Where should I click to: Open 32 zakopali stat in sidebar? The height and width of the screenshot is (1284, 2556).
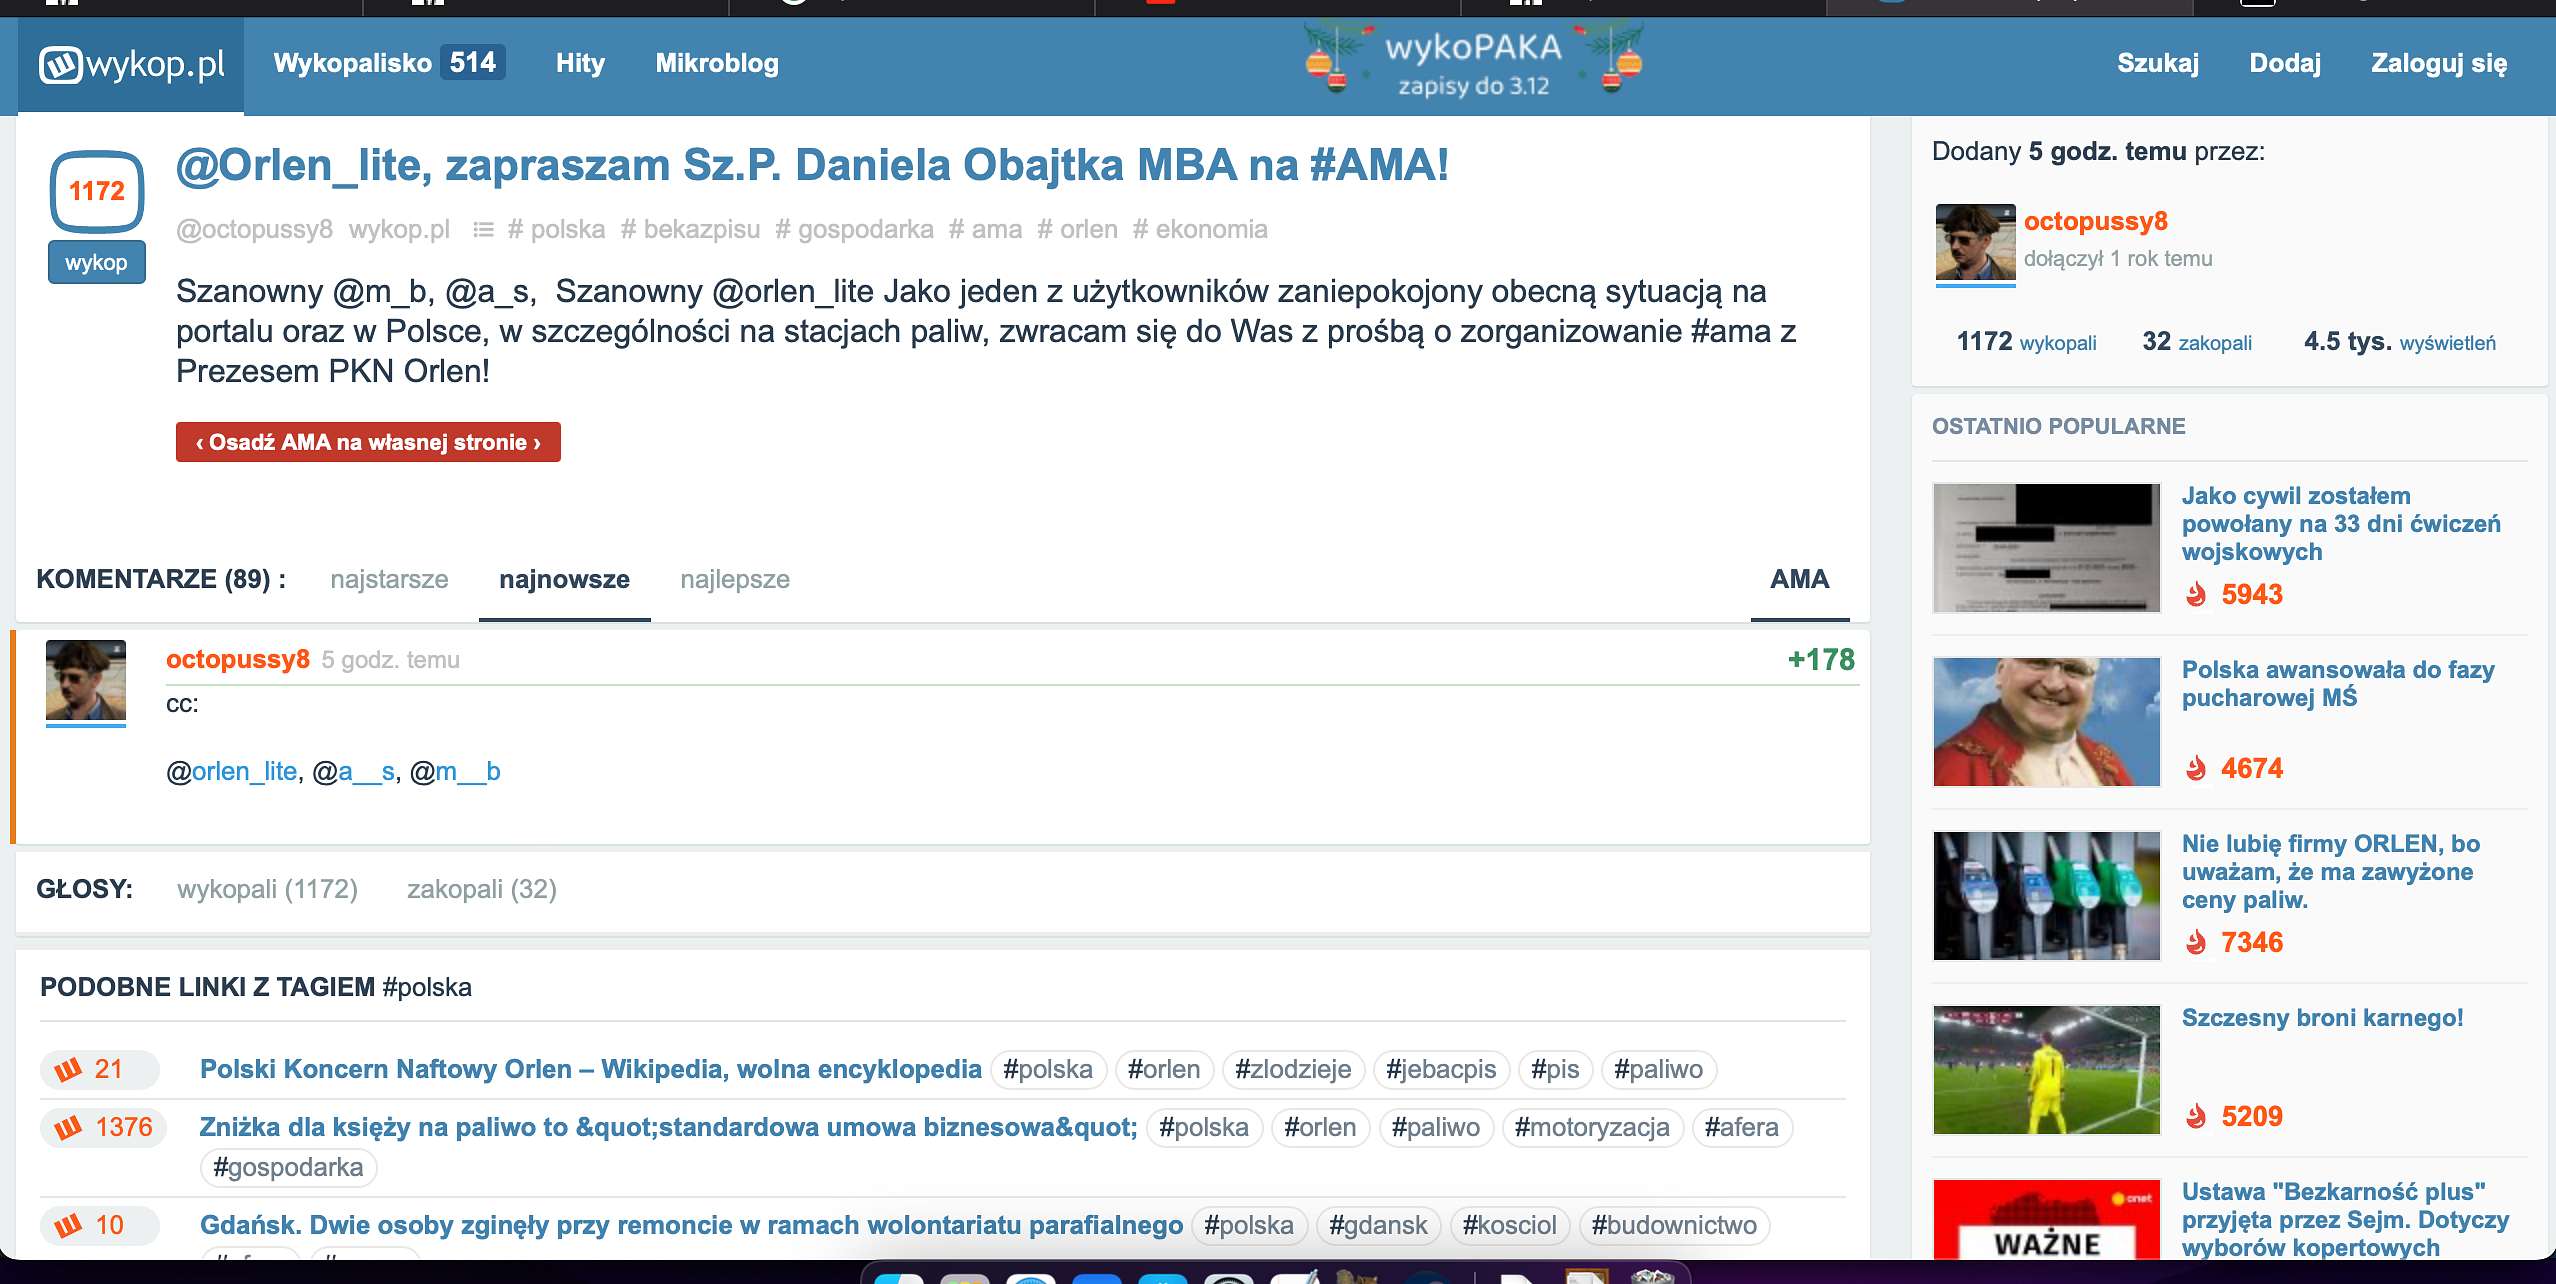[x=2197, y=342]
